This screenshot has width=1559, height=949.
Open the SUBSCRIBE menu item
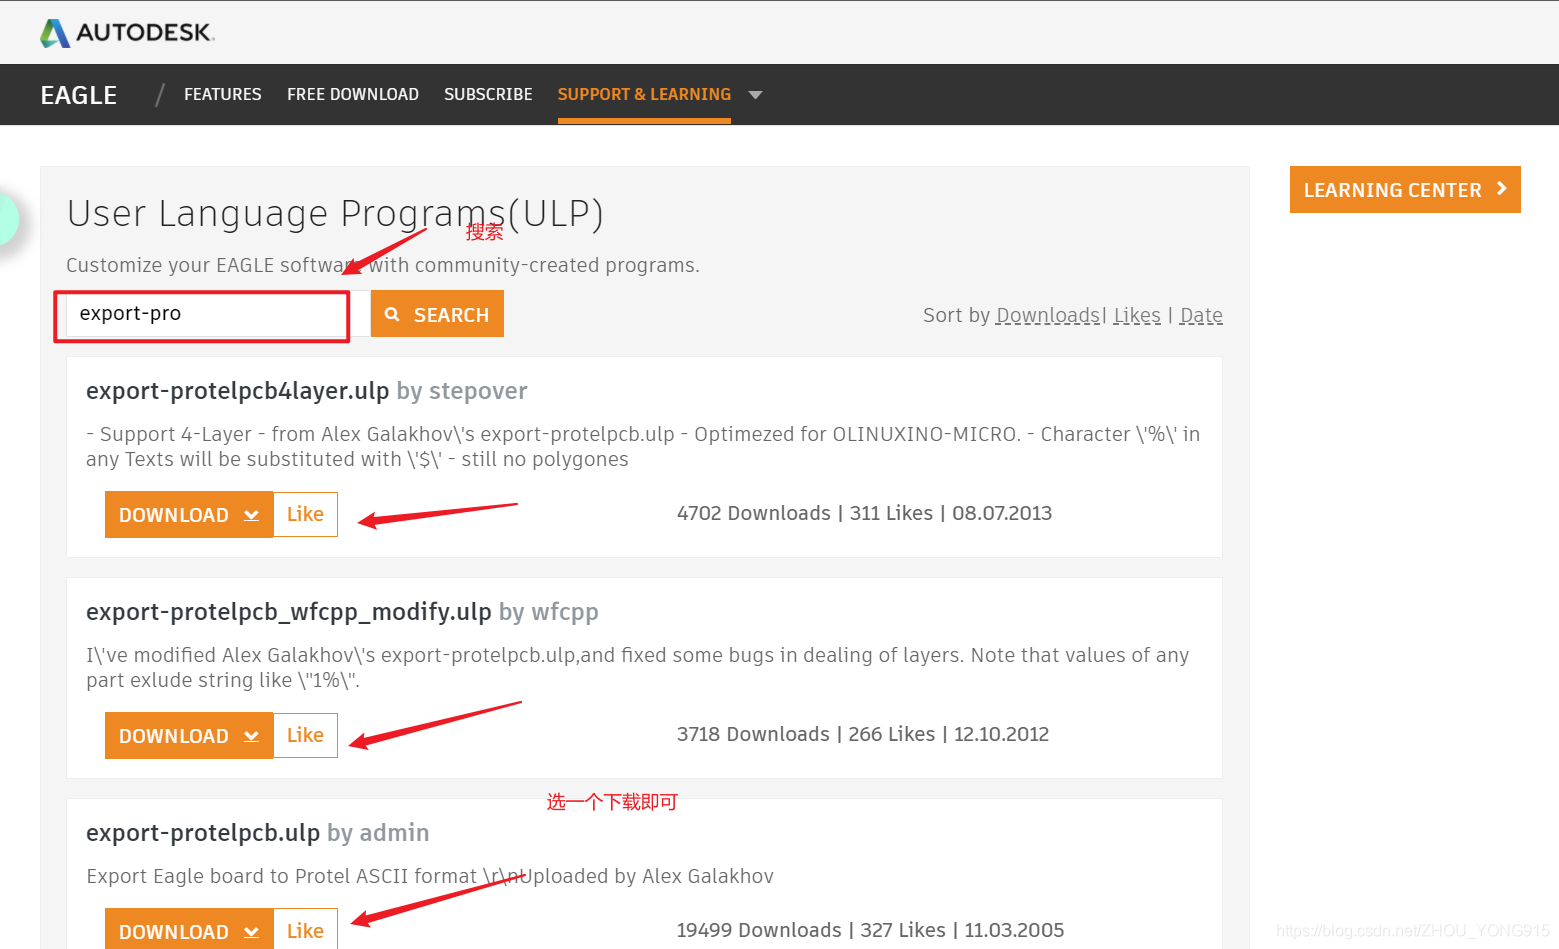488,94
